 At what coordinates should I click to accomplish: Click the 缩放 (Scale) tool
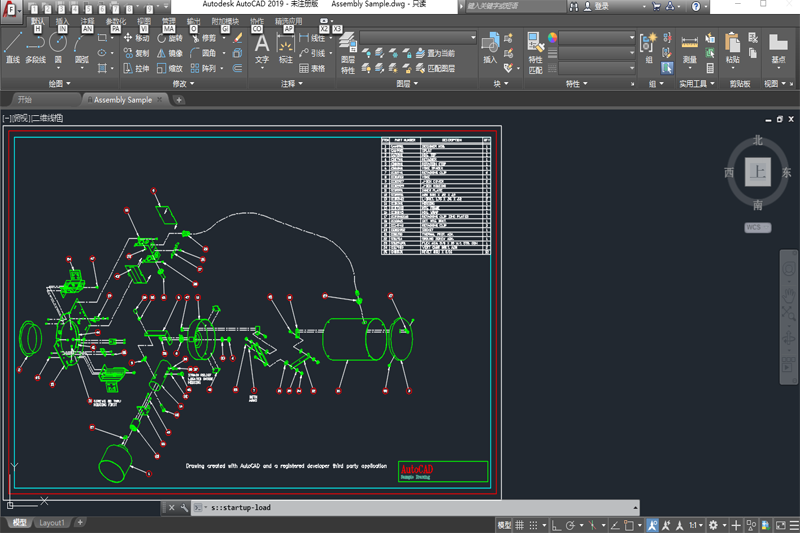pos(169,68)
